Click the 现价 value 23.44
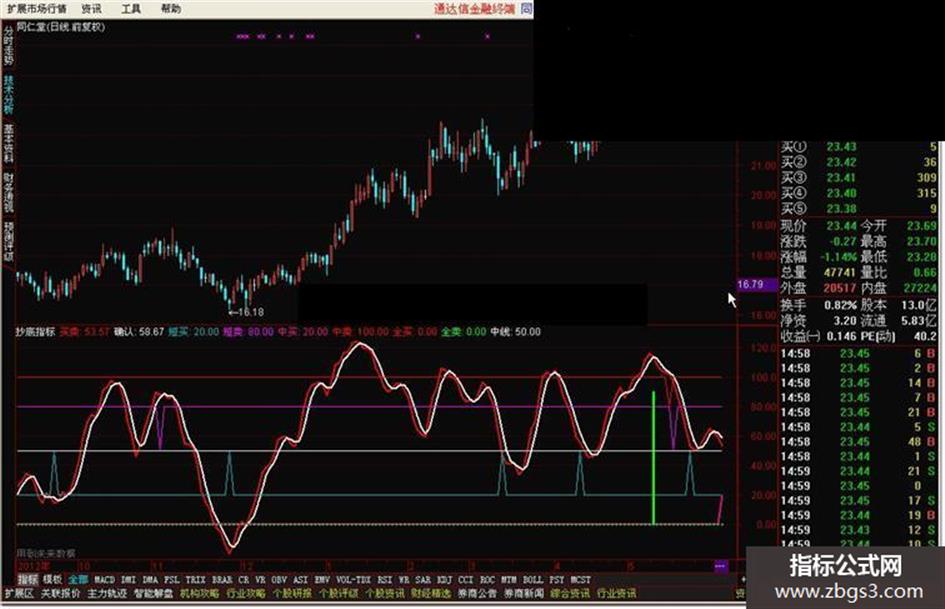The height and width of the screenshot is (609, 945). click(x=841, y=226)
